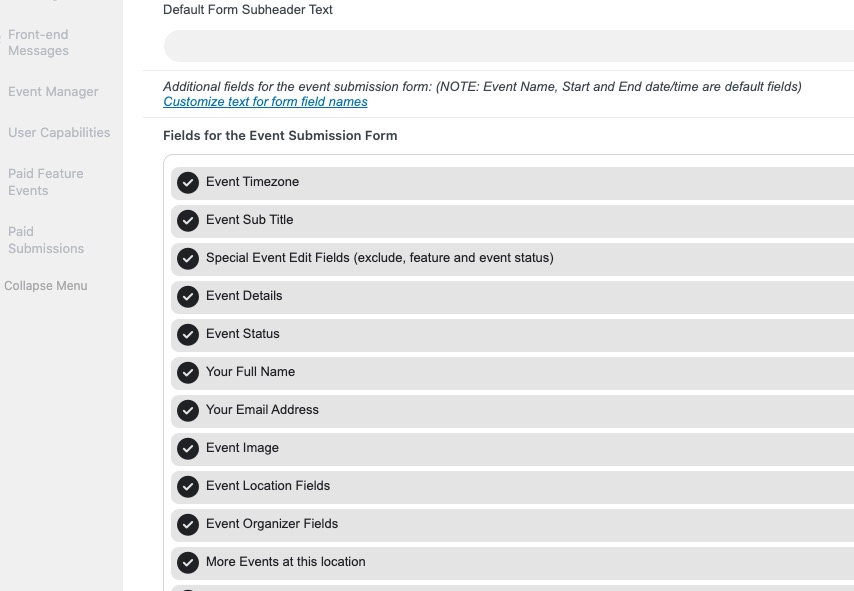The height and width of the screenshot is (591, 854).
Task: Open Paid Submissions section
Action: click(x=46, y=240)
